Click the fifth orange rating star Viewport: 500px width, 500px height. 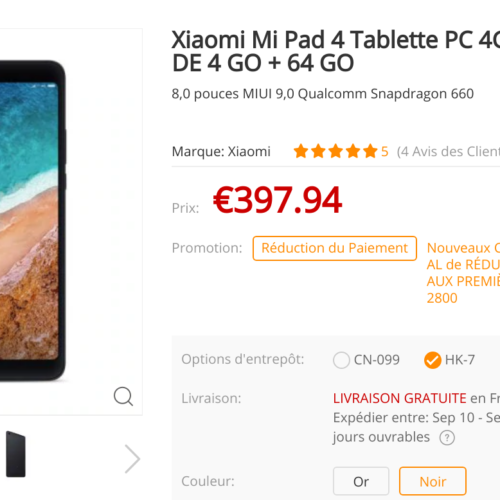pos(370,151)
